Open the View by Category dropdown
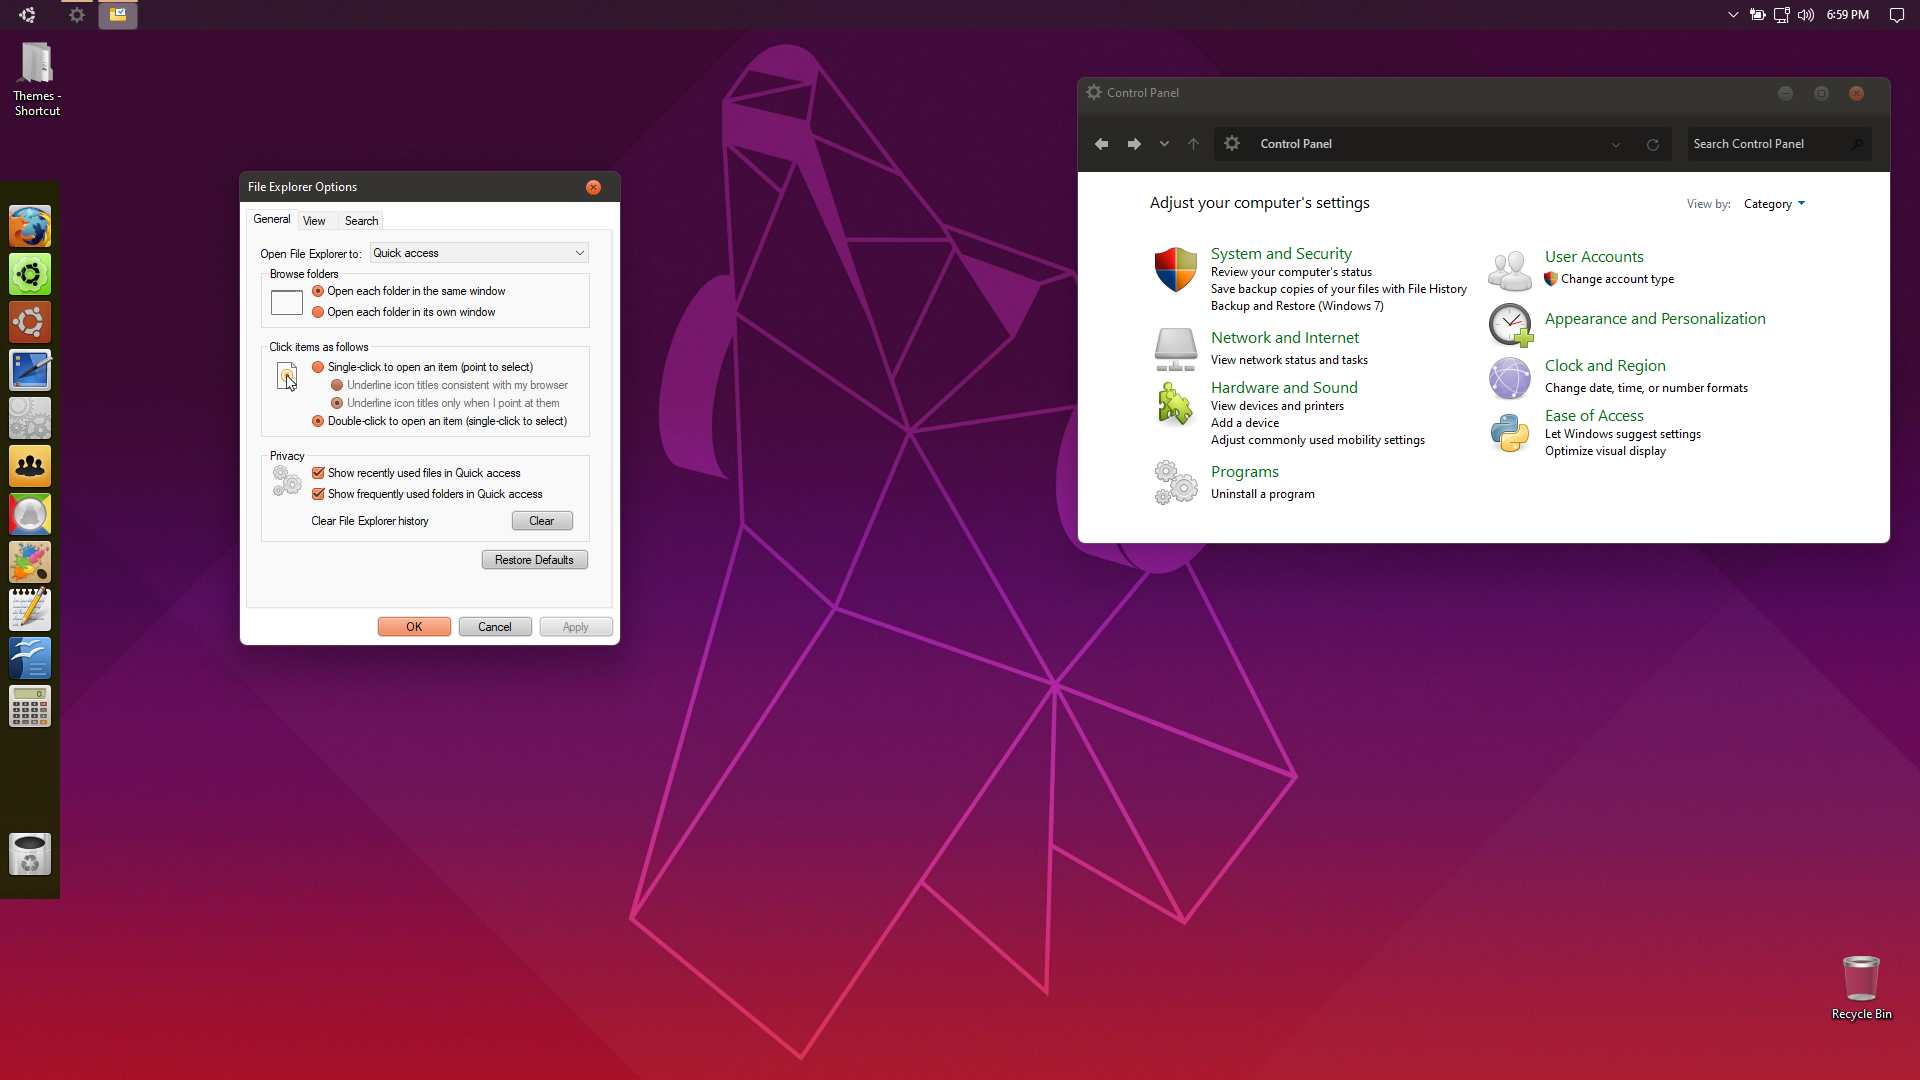 1774,204
